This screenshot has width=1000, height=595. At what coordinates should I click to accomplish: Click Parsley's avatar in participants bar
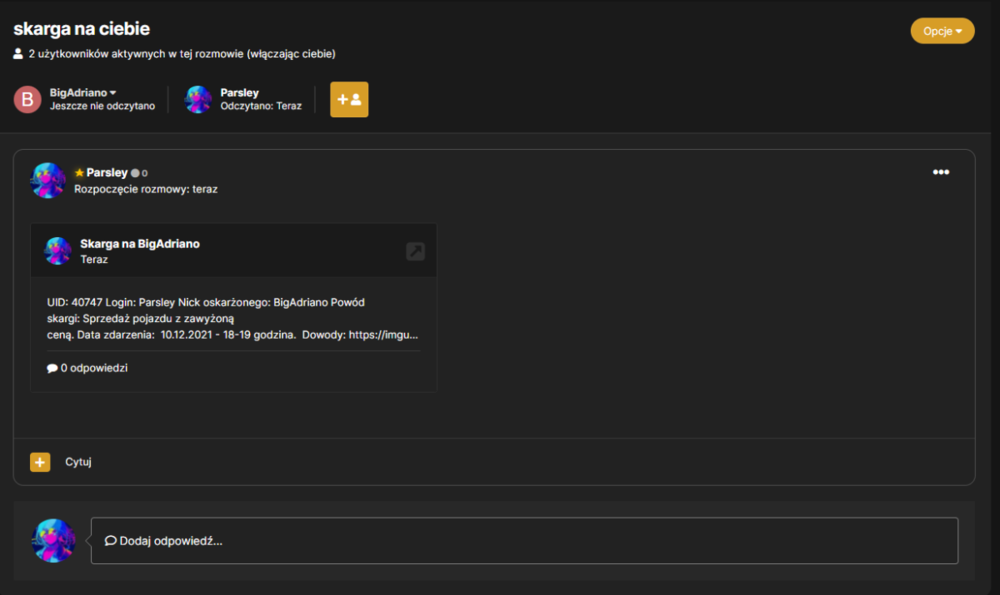point(198,99)
